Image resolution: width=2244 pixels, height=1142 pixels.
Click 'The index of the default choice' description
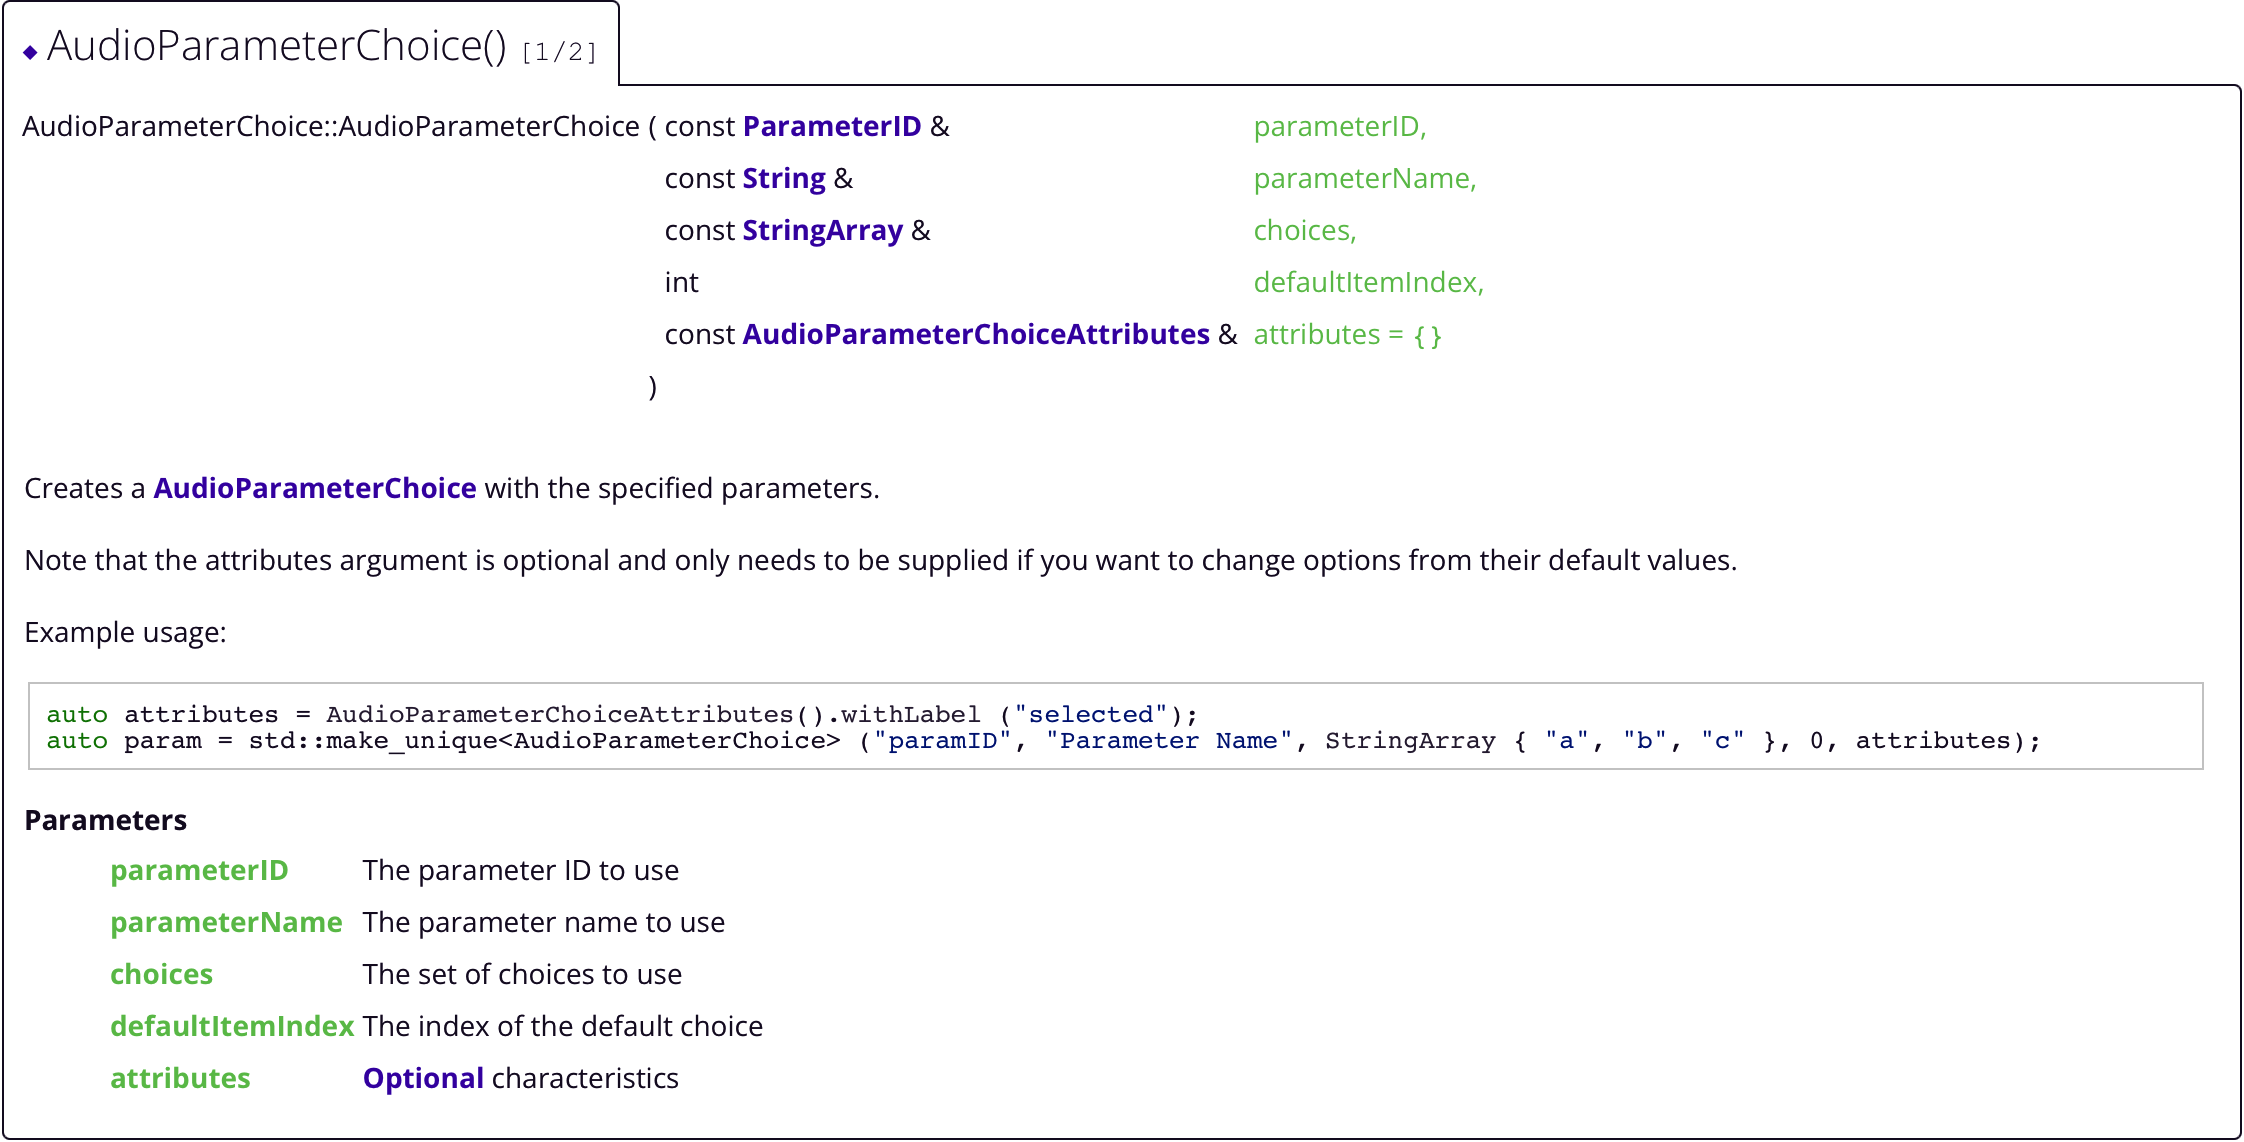coord(563,1026)
